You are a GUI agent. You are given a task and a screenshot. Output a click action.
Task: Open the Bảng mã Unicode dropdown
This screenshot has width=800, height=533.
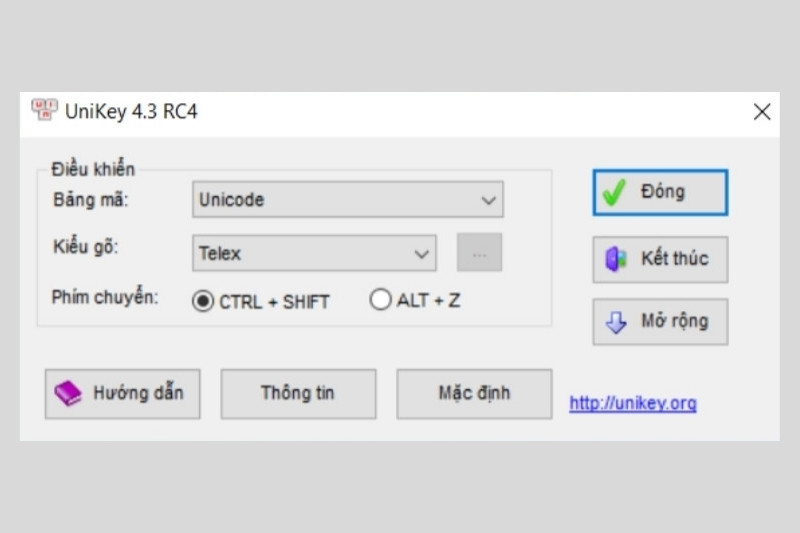[x=348, y=199]
